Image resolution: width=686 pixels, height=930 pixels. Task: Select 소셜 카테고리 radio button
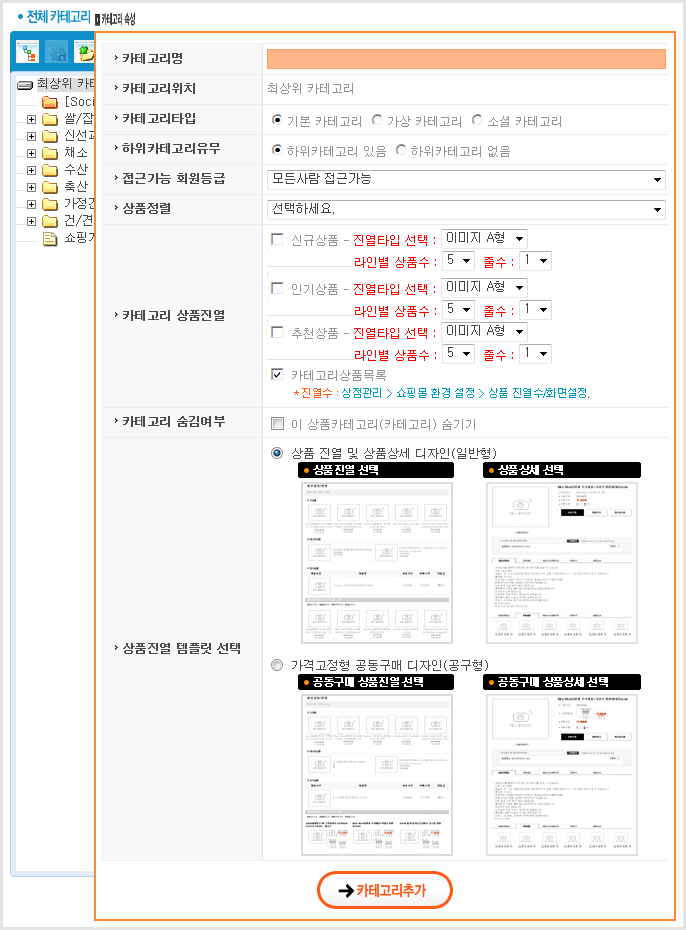477,120
